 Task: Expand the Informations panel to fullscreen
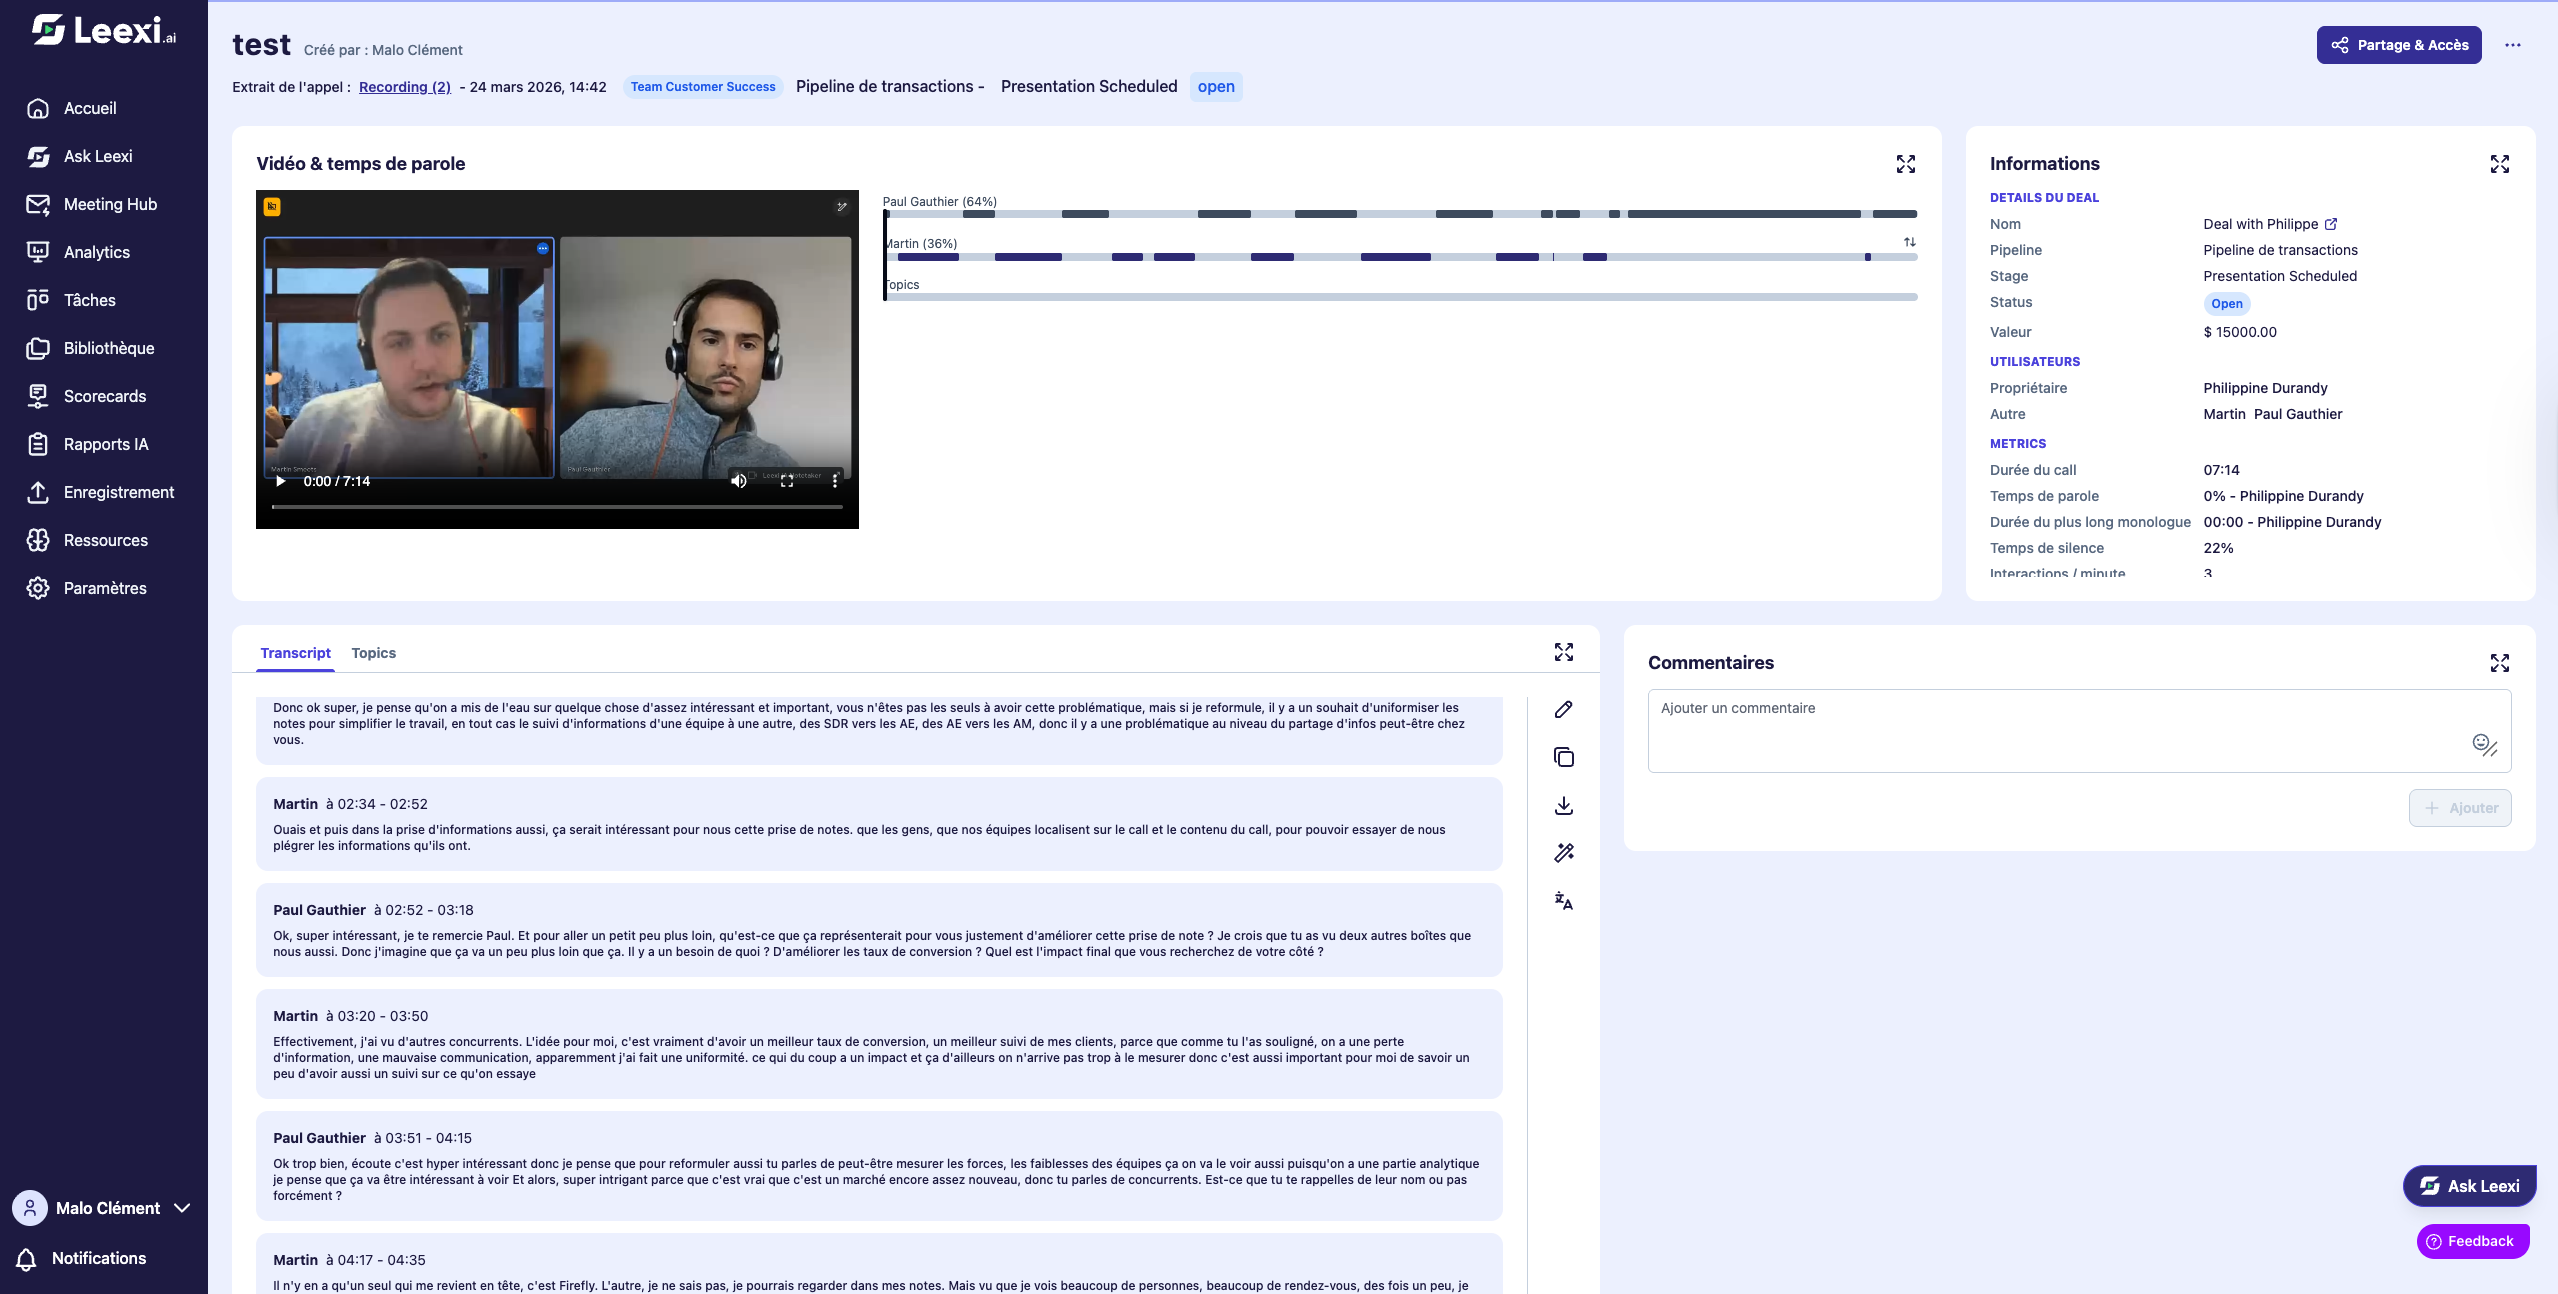pos(2499,164)
